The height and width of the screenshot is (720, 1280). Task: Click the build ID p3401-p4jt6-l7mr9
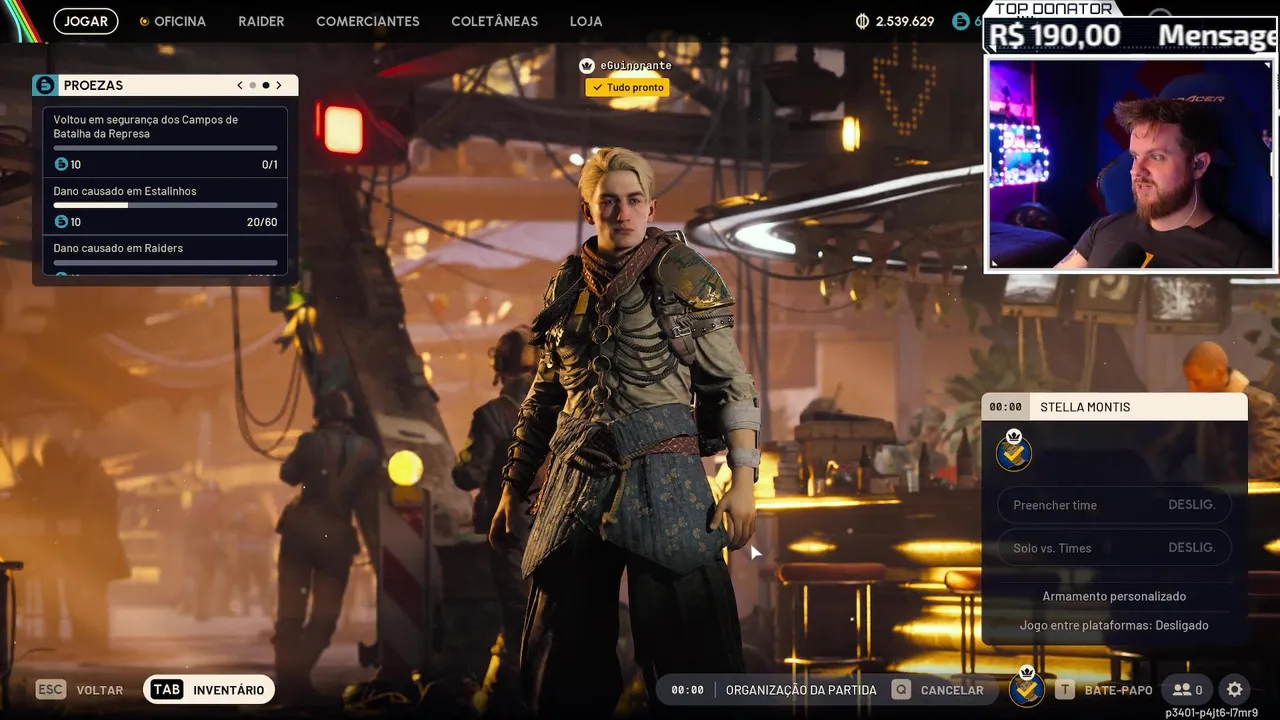pos(1211,713)
